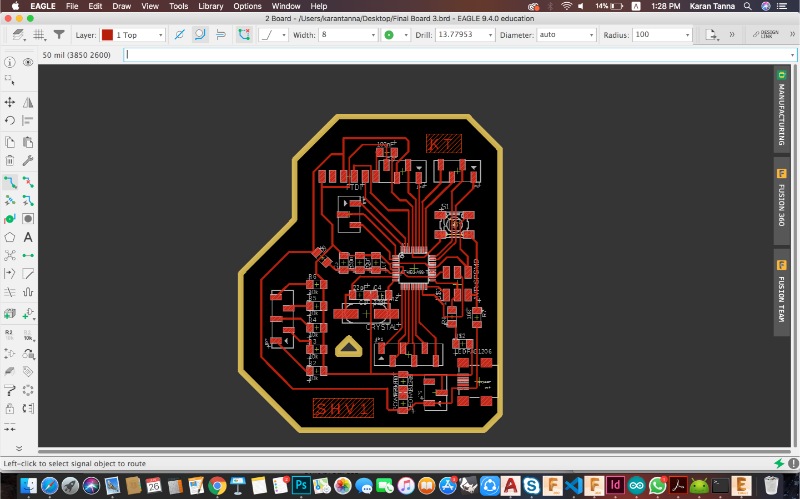Select the Paste tool

(28, 142)
